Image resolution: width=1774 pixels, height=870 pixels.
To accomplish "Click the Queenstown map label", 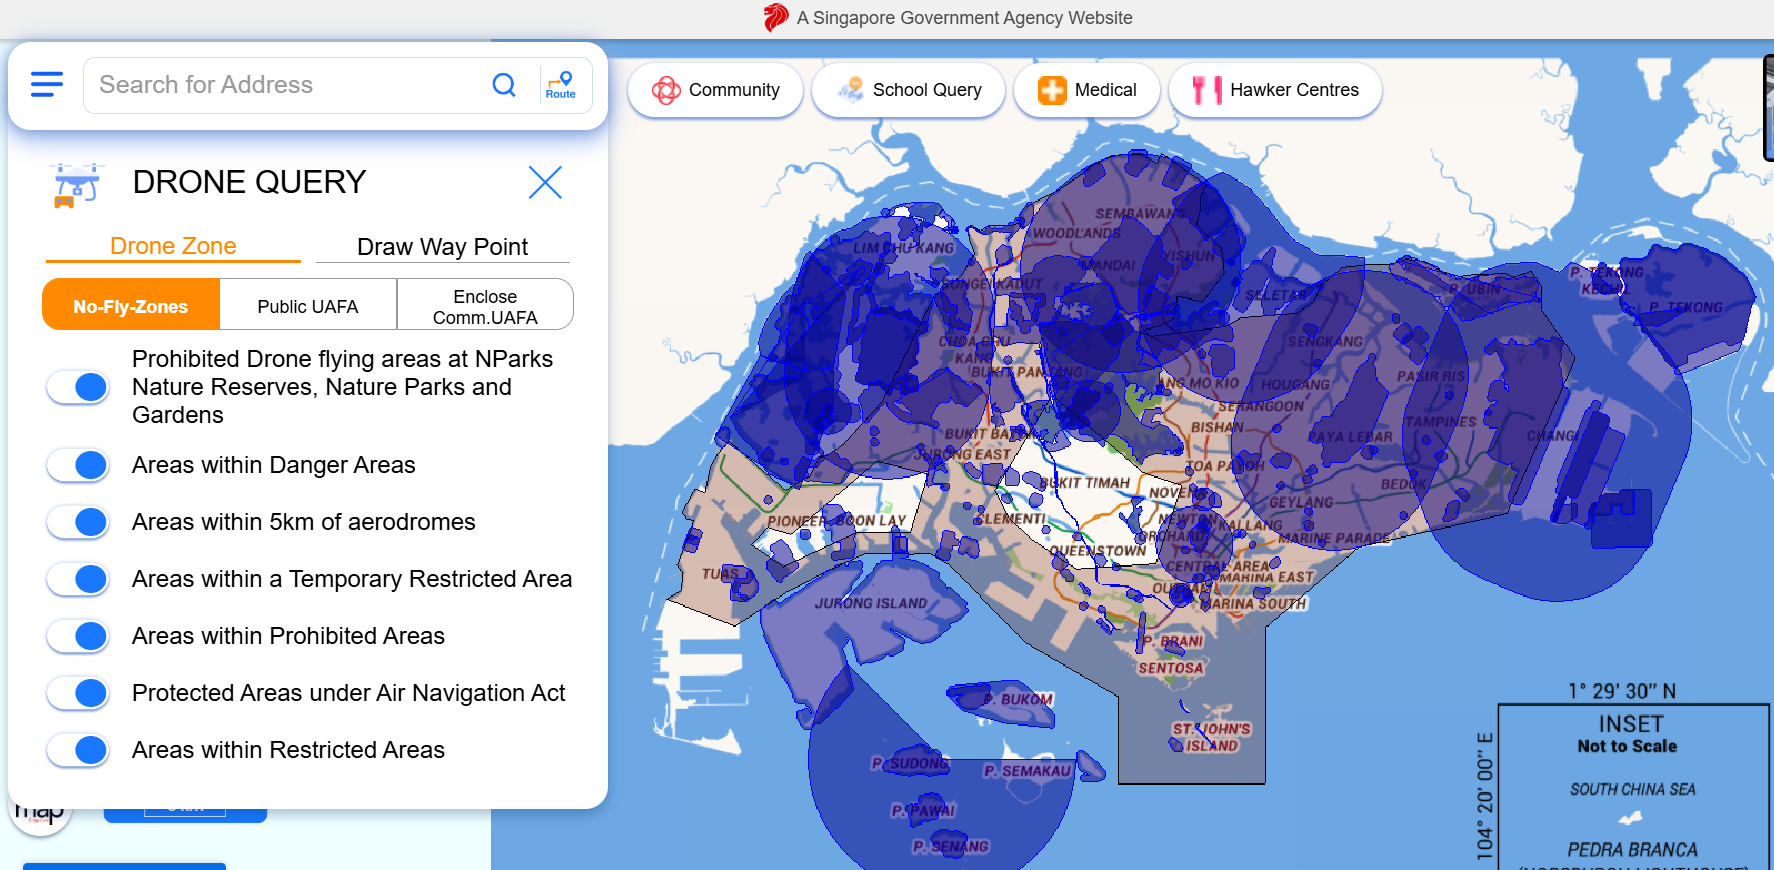I will [x=1098, y=551].
